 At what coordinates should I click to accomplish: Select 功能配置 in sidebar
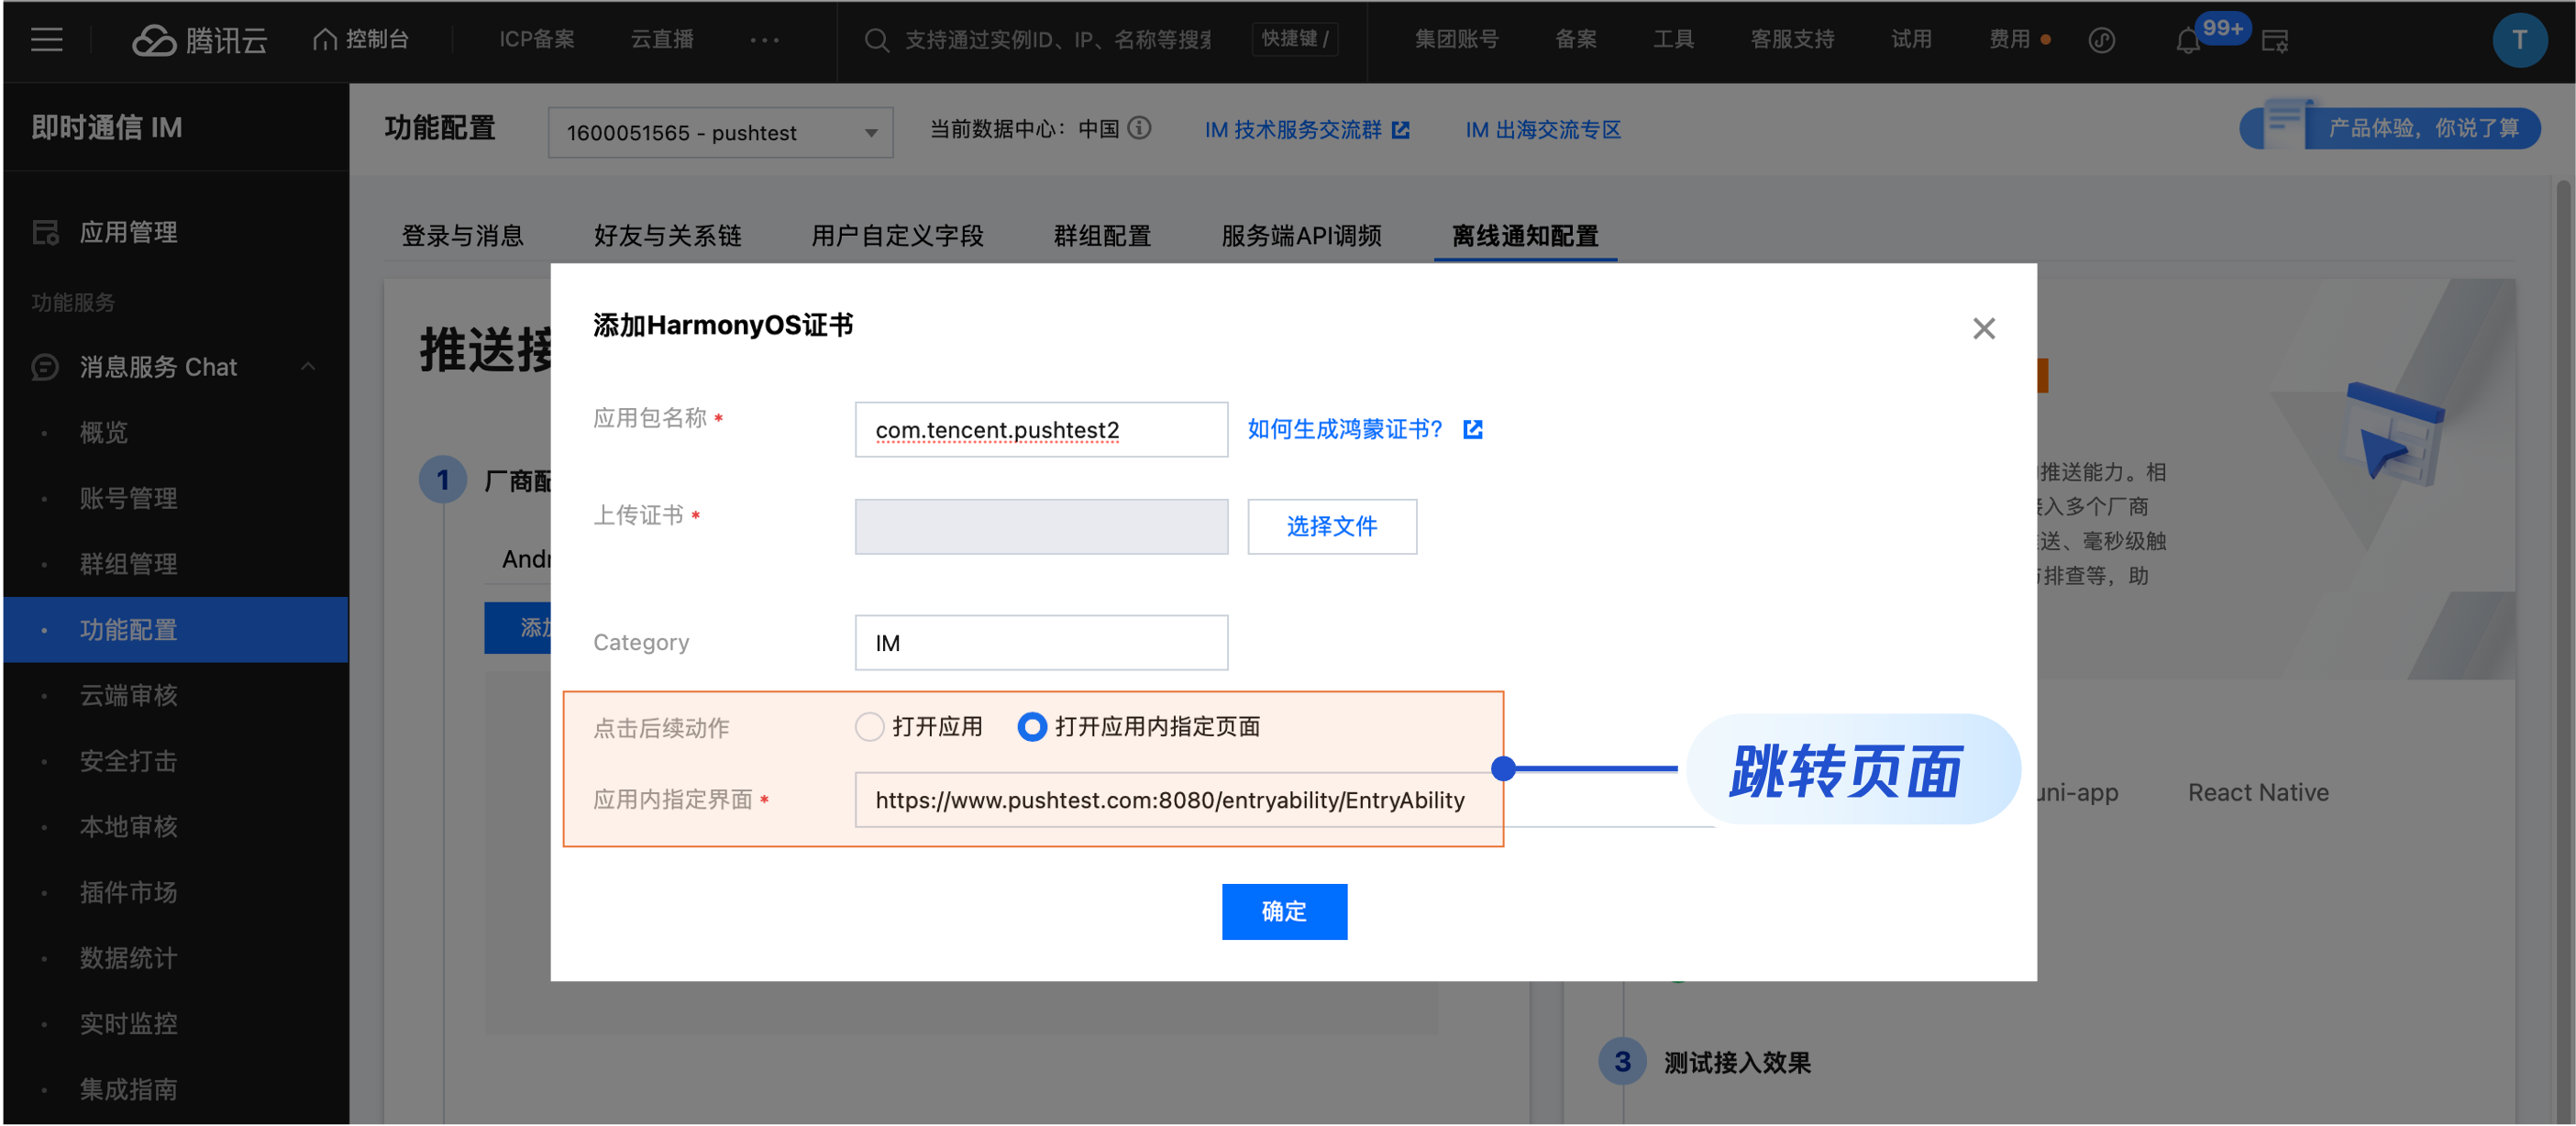tap(176, 630)
